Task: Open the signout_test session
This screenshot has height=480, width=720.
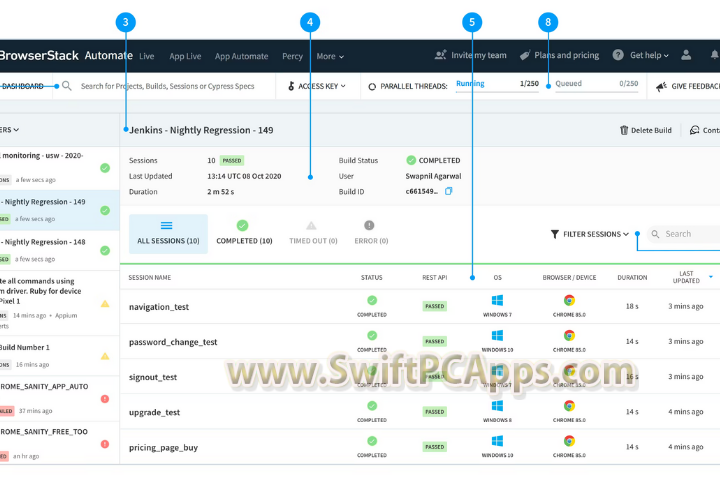Action: click(x=152, y=377)
